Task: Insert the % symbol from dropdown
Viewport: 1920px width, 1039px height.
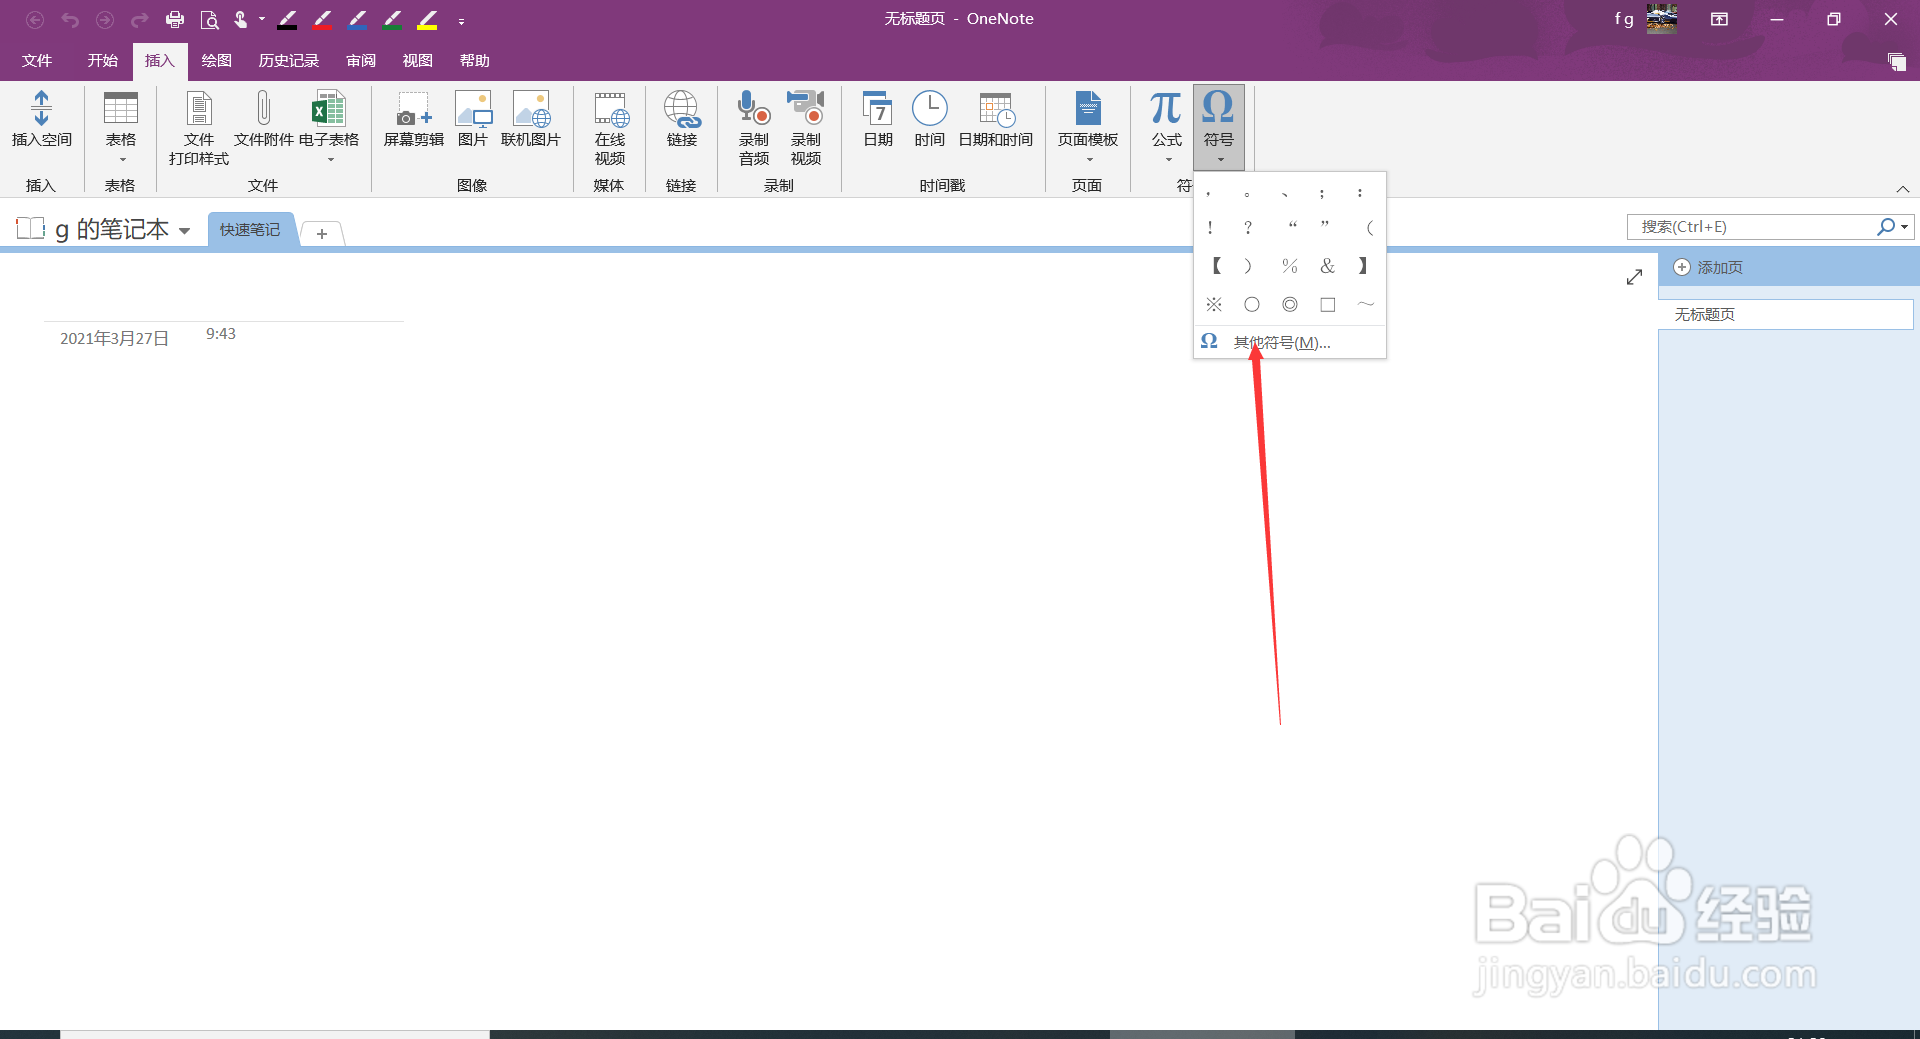Action: [1289, 266]
